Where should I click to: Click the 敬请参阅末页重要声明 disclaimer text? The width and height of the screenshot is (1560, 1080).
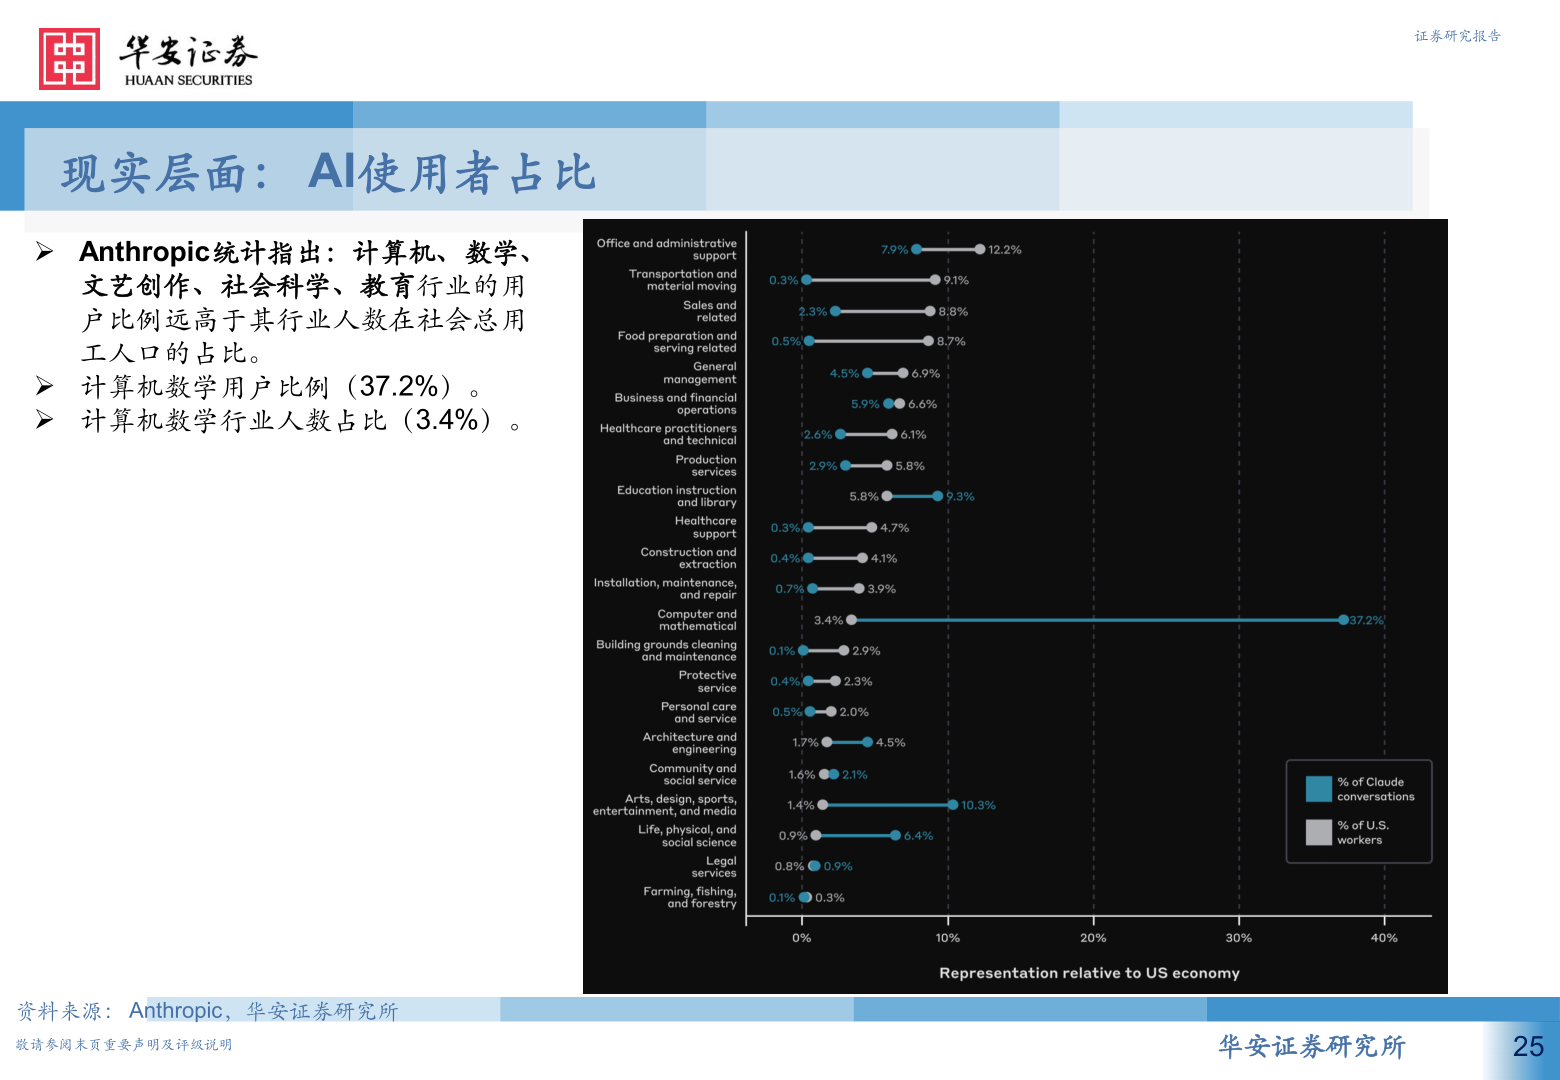(x=124, y=1044)
